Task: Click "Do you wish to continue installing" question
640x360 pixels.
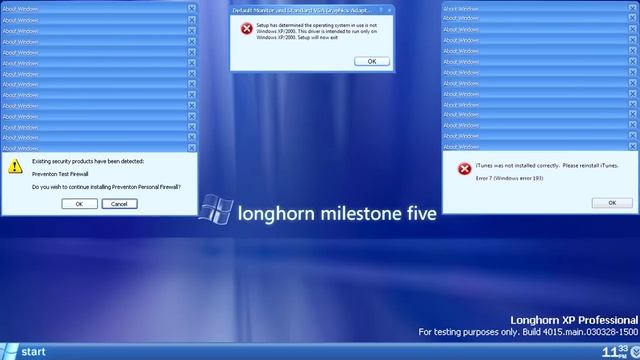Action: pyautogui.click(x=106, y=187)
